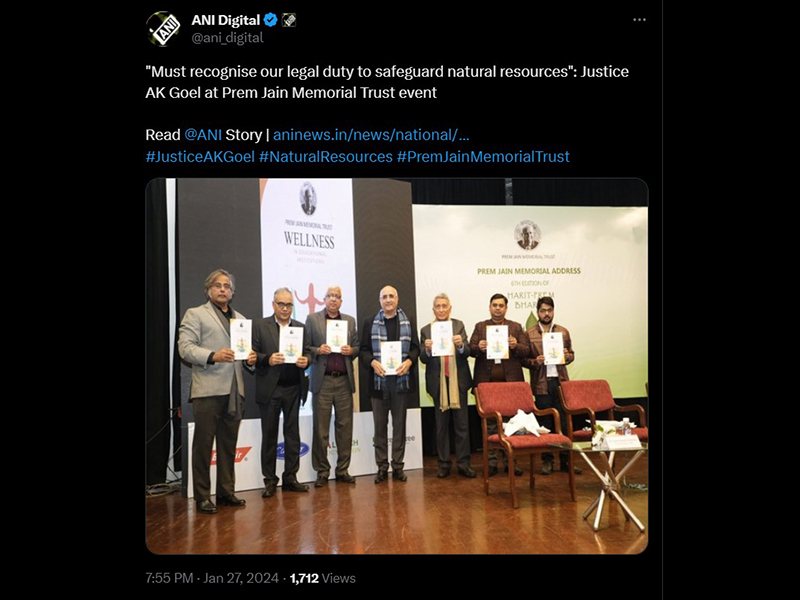Image resolution: width=800 pixels, height=600 pixels.
Task: Click the leftmost man in the grey blazer
Action: click(x=215, y=390)
